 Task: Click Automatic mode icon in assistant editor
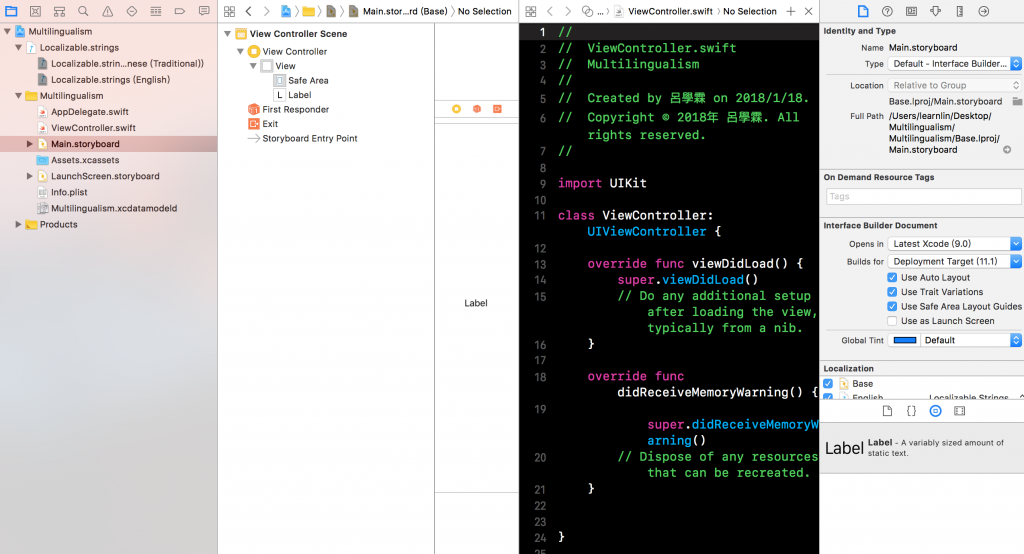point(587,11)
